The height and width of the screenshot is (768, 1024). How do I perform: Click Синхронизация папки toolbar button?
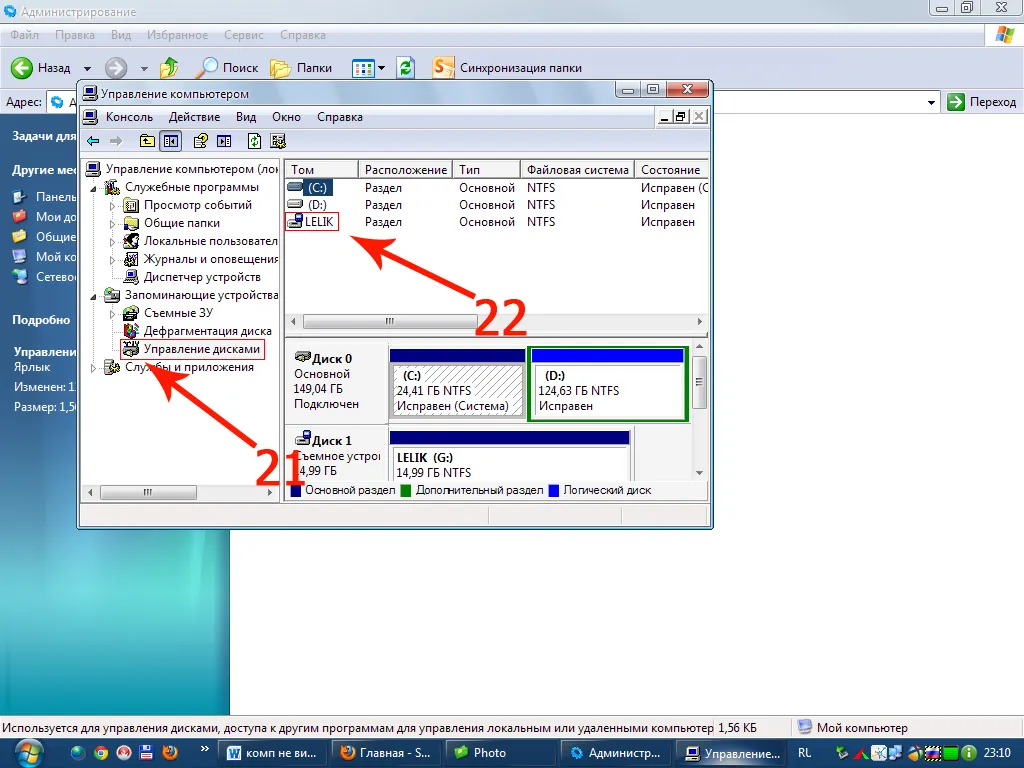[x=507, y=67]
